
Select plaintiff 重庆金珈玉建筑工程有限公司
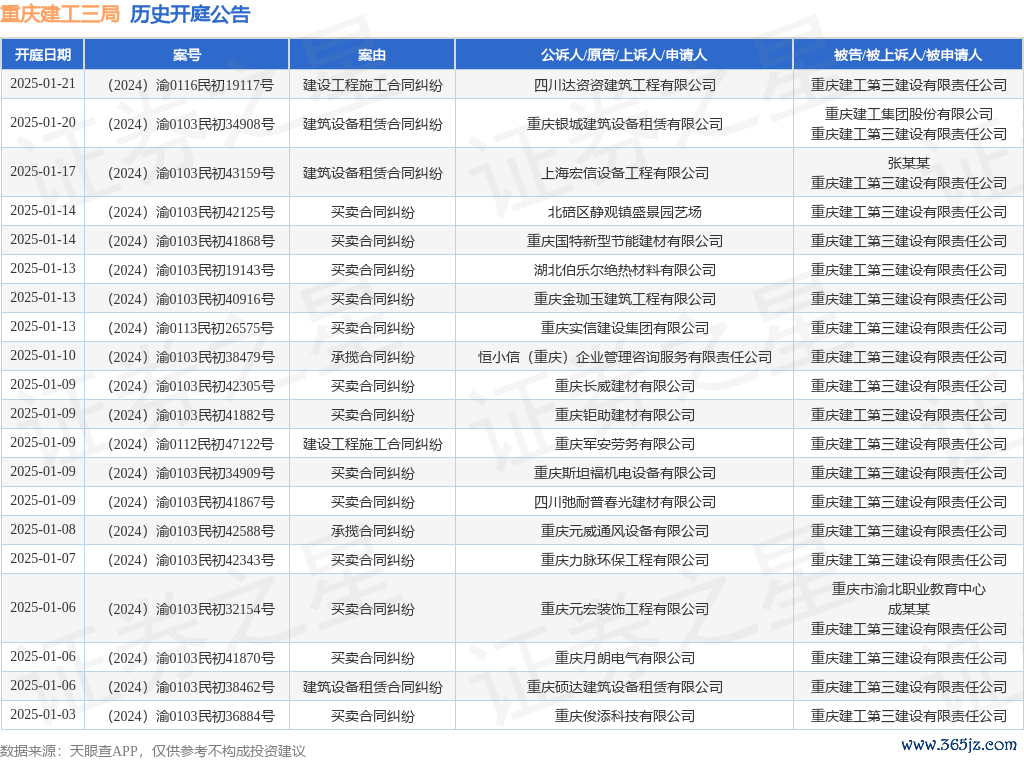pos(624,299)
